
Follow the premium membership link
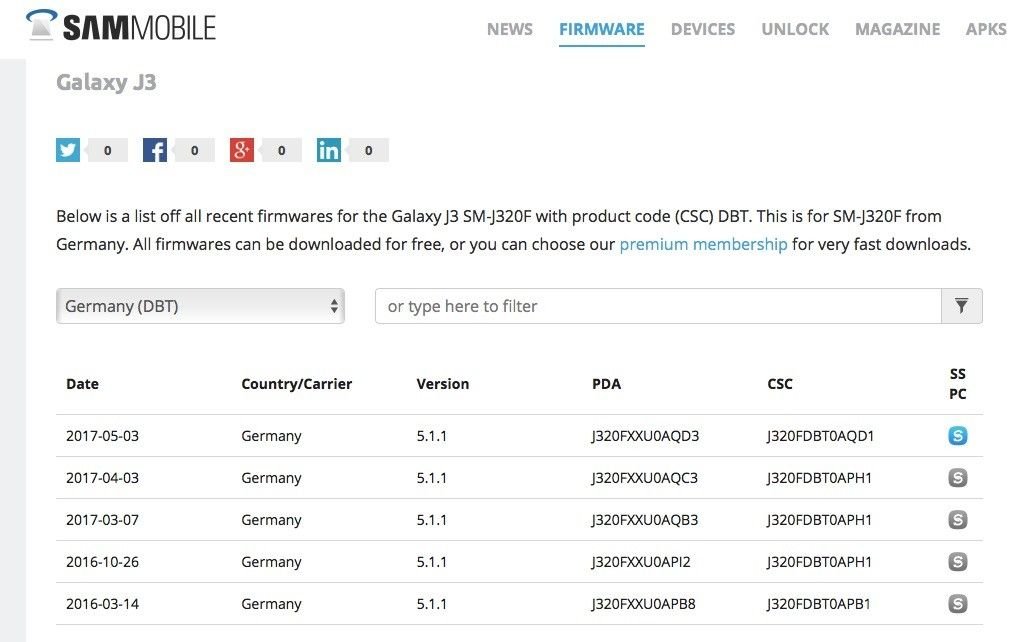703,245
